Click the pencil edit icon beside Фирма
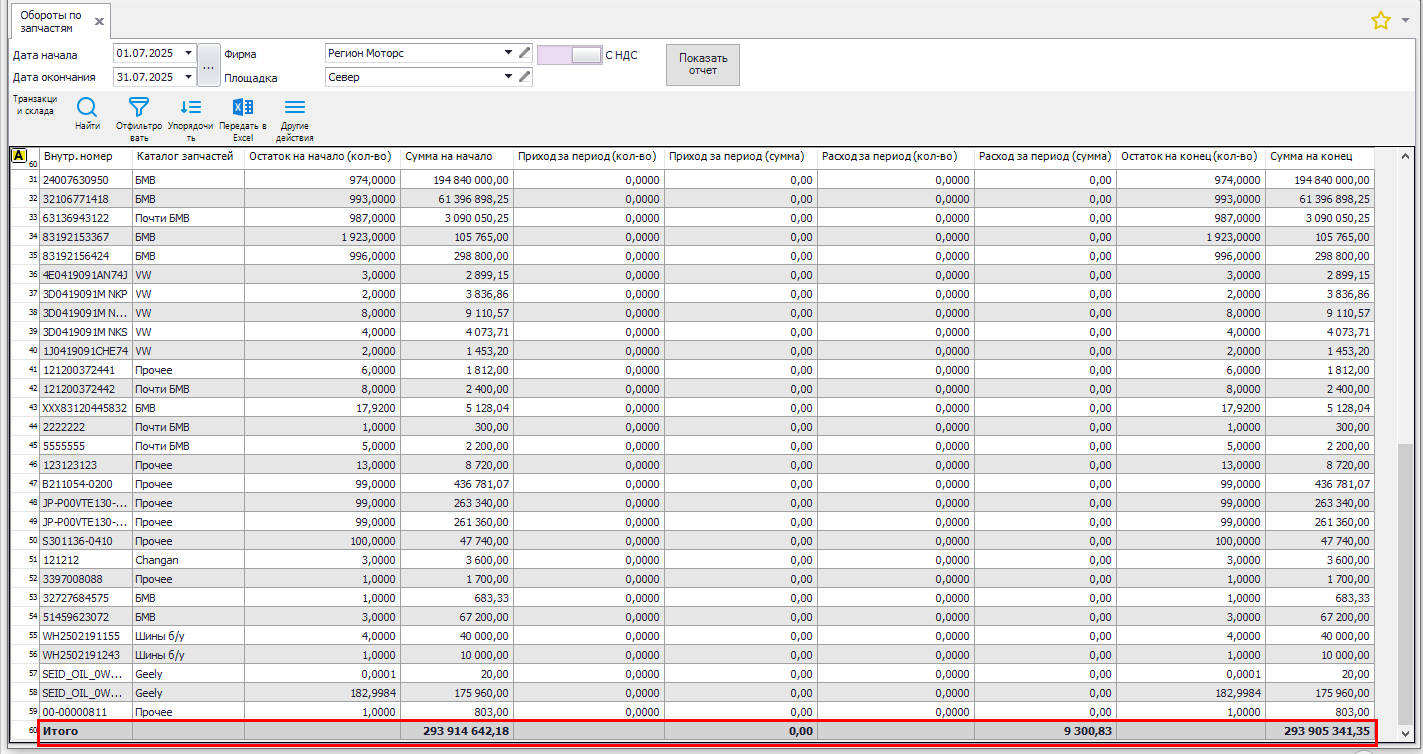The height and width of the screenshot is (754, 1423). pos(525,53)
